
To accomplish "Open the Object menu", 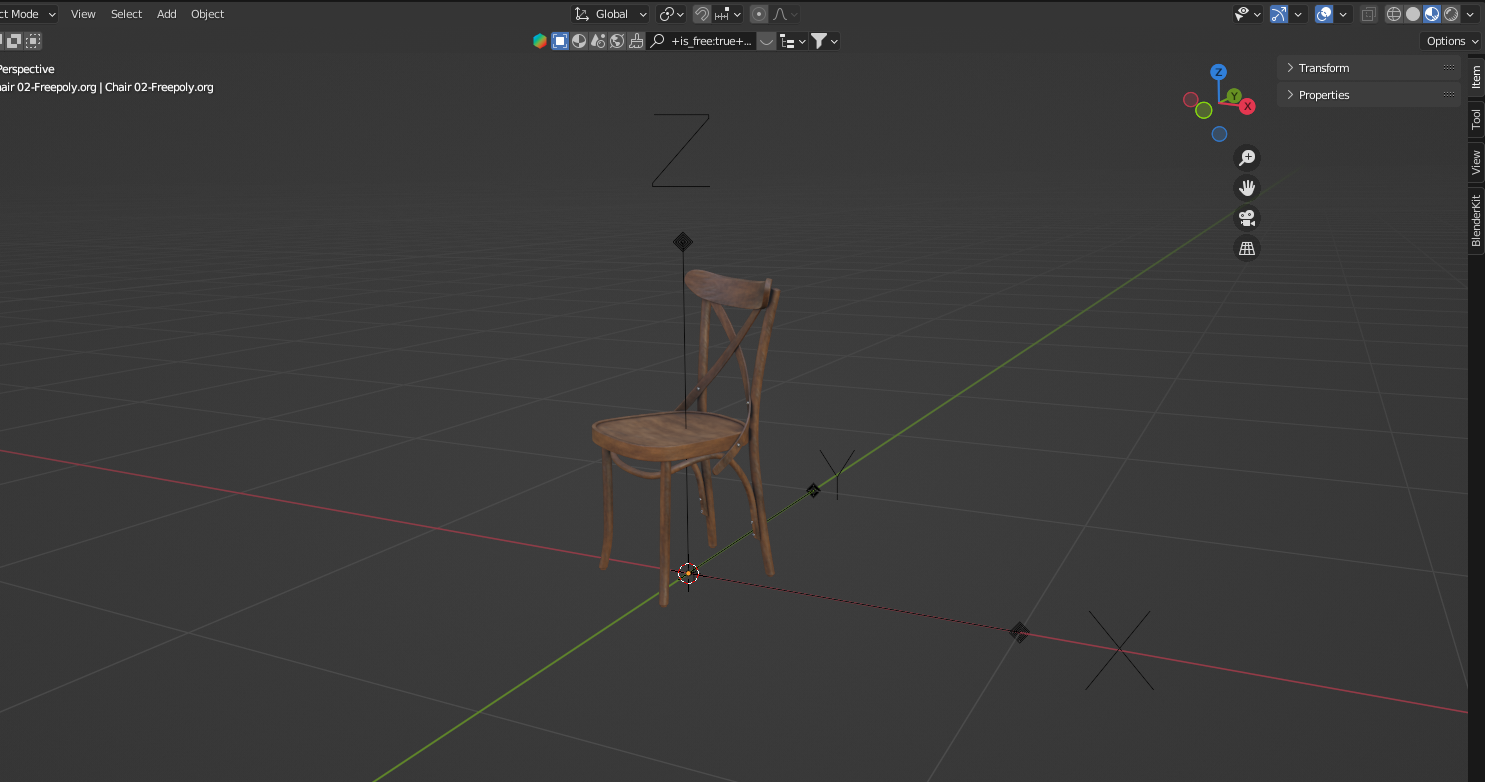I will 207,14.
